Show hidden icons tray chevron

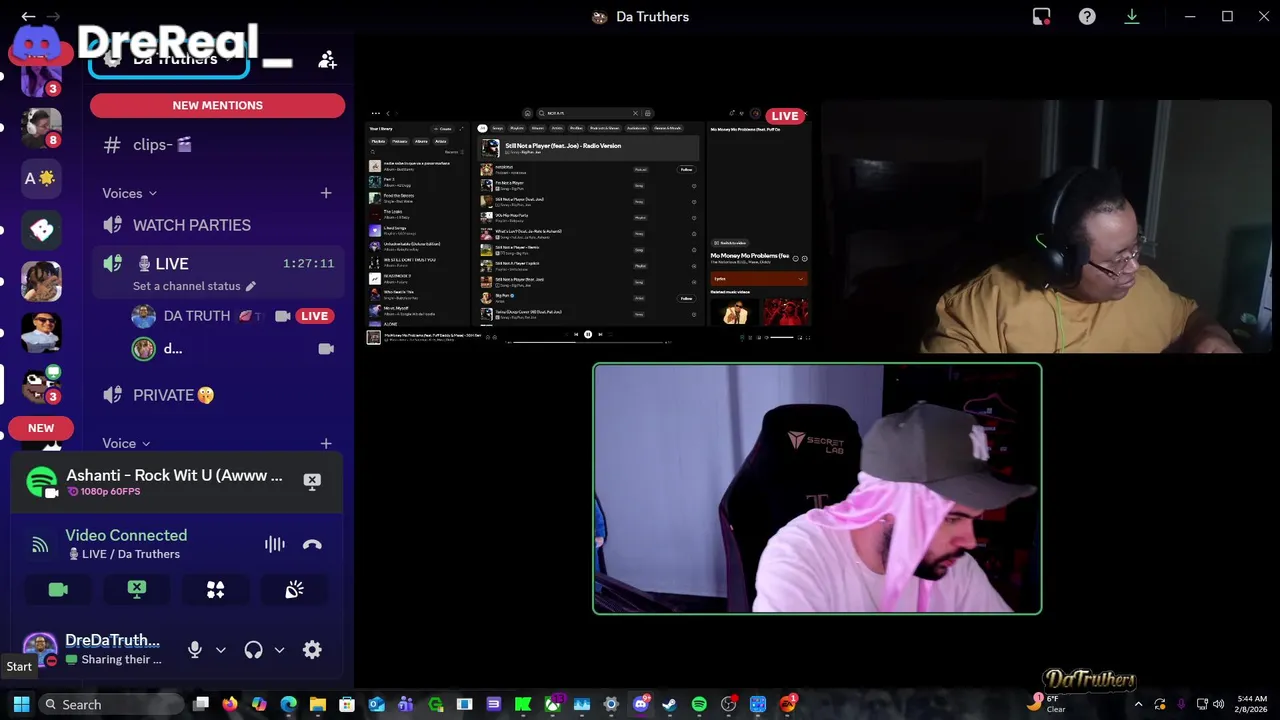tap(1138, 704)
